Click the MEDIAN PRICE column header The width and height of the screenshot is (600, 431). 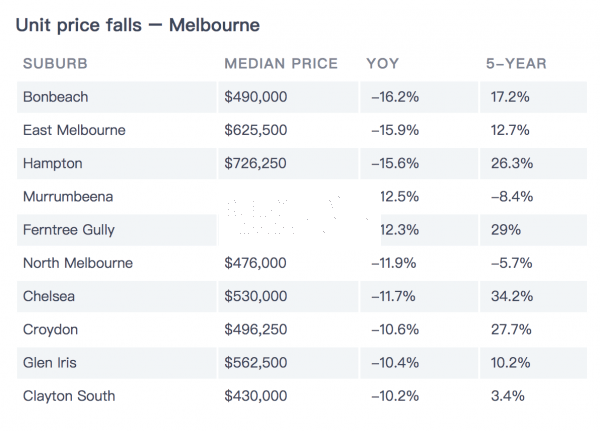coord(281,64)
